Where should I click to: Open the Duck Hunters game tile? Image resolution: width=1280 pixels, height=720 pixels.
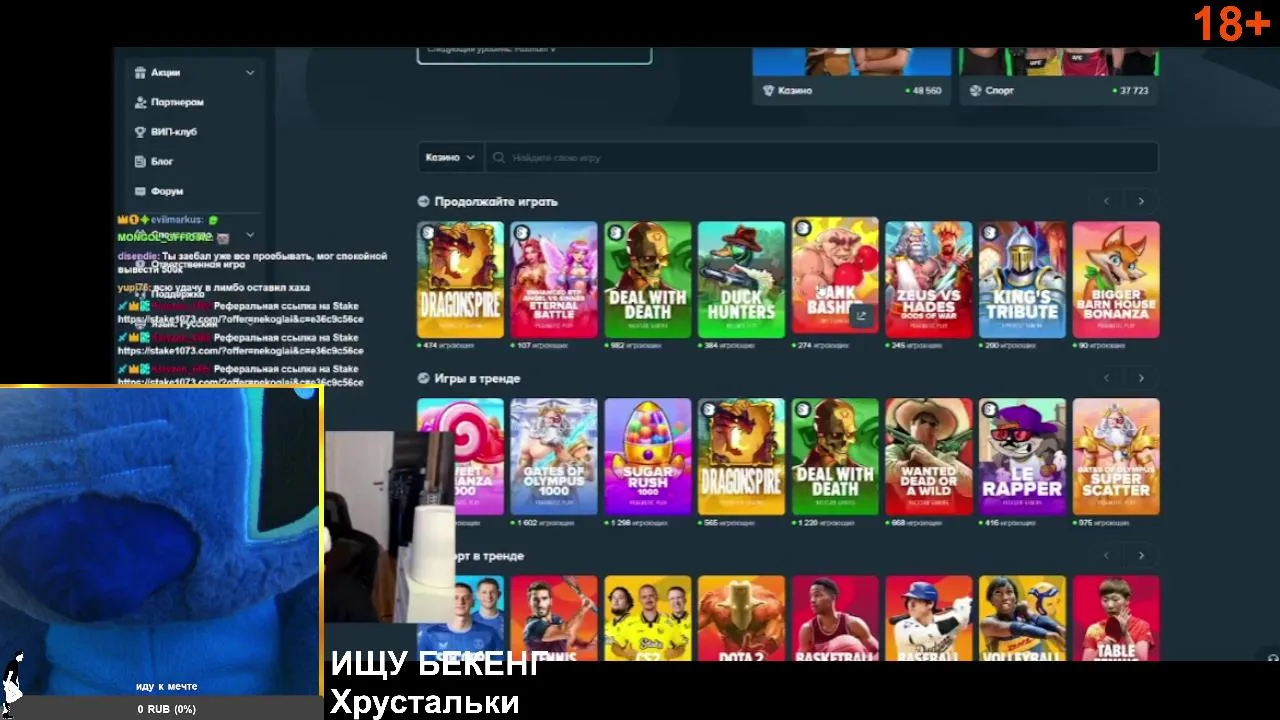pos(741,279)
